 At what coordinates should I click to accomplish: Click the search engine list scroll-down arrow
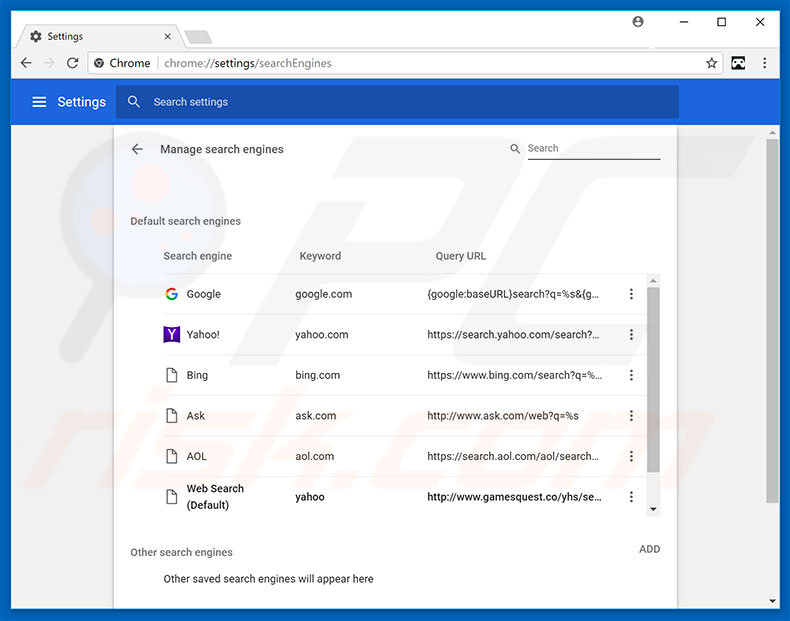(653, 509)
